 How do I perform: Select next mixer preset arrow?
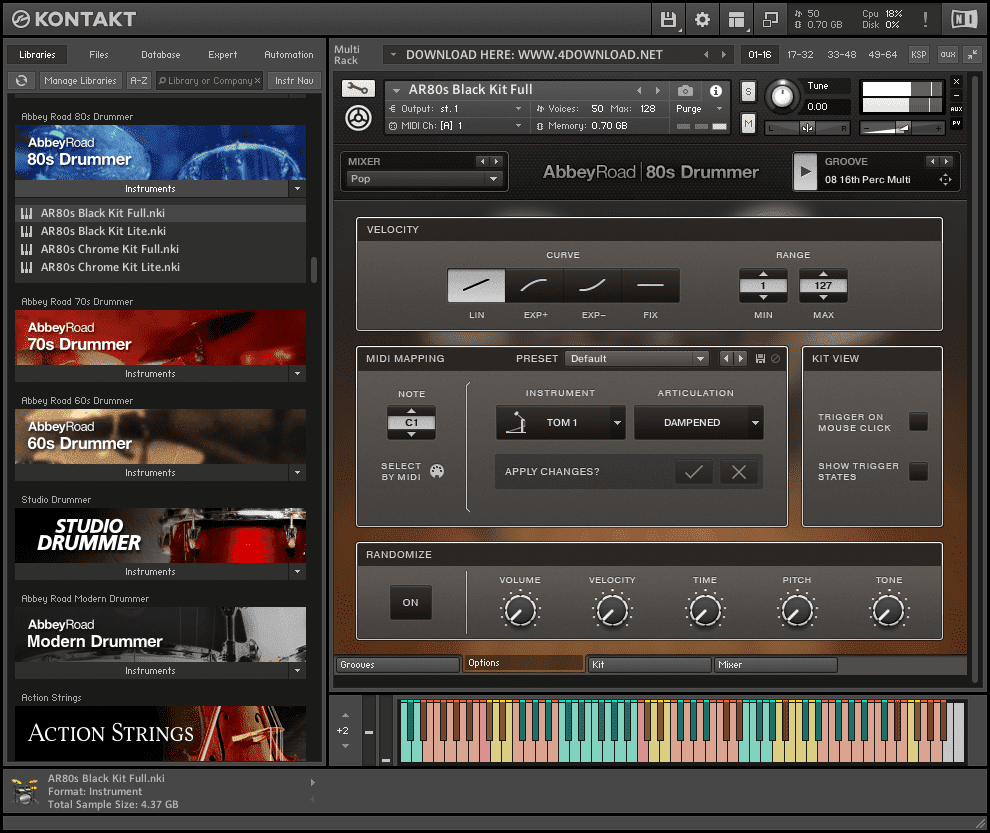point(496,162)
